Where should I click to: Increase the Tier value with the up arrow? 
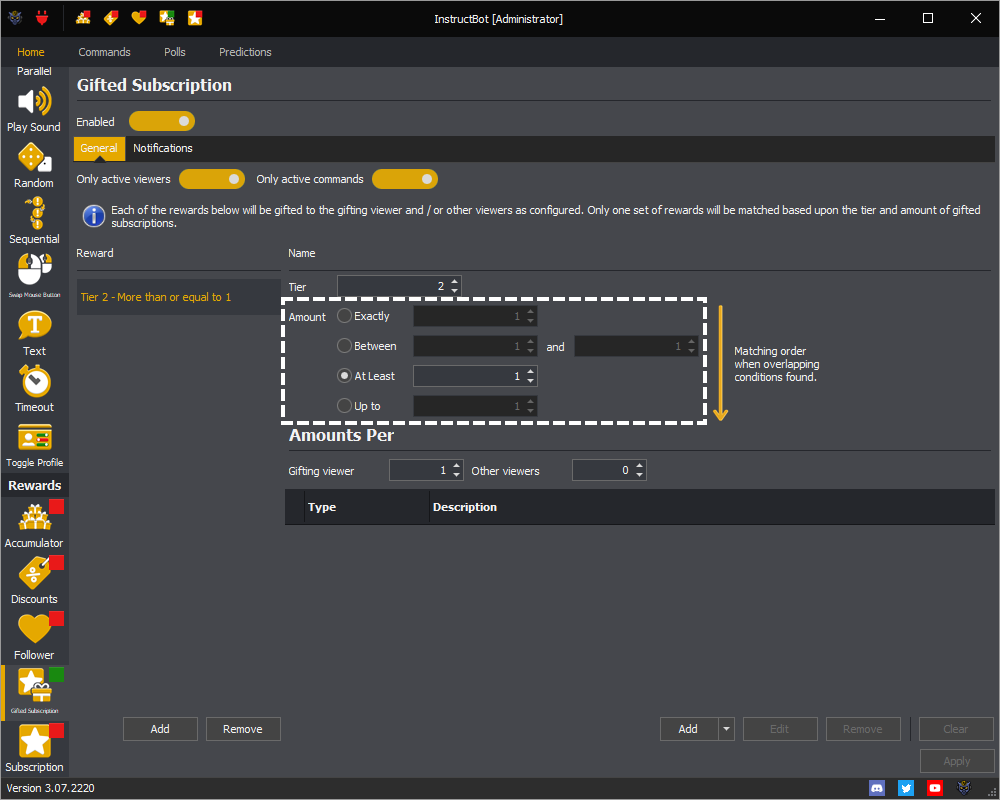coord(455,281)
